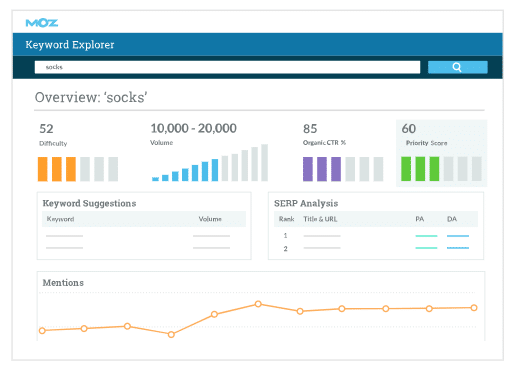Select the SERP result ranked 1
The image size is (519, 370).
pos(376,236)
